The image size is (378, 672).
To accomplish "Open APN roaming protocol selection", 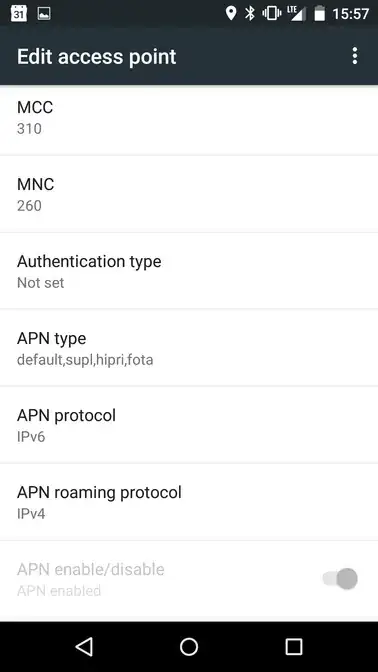I will point(189,502).
